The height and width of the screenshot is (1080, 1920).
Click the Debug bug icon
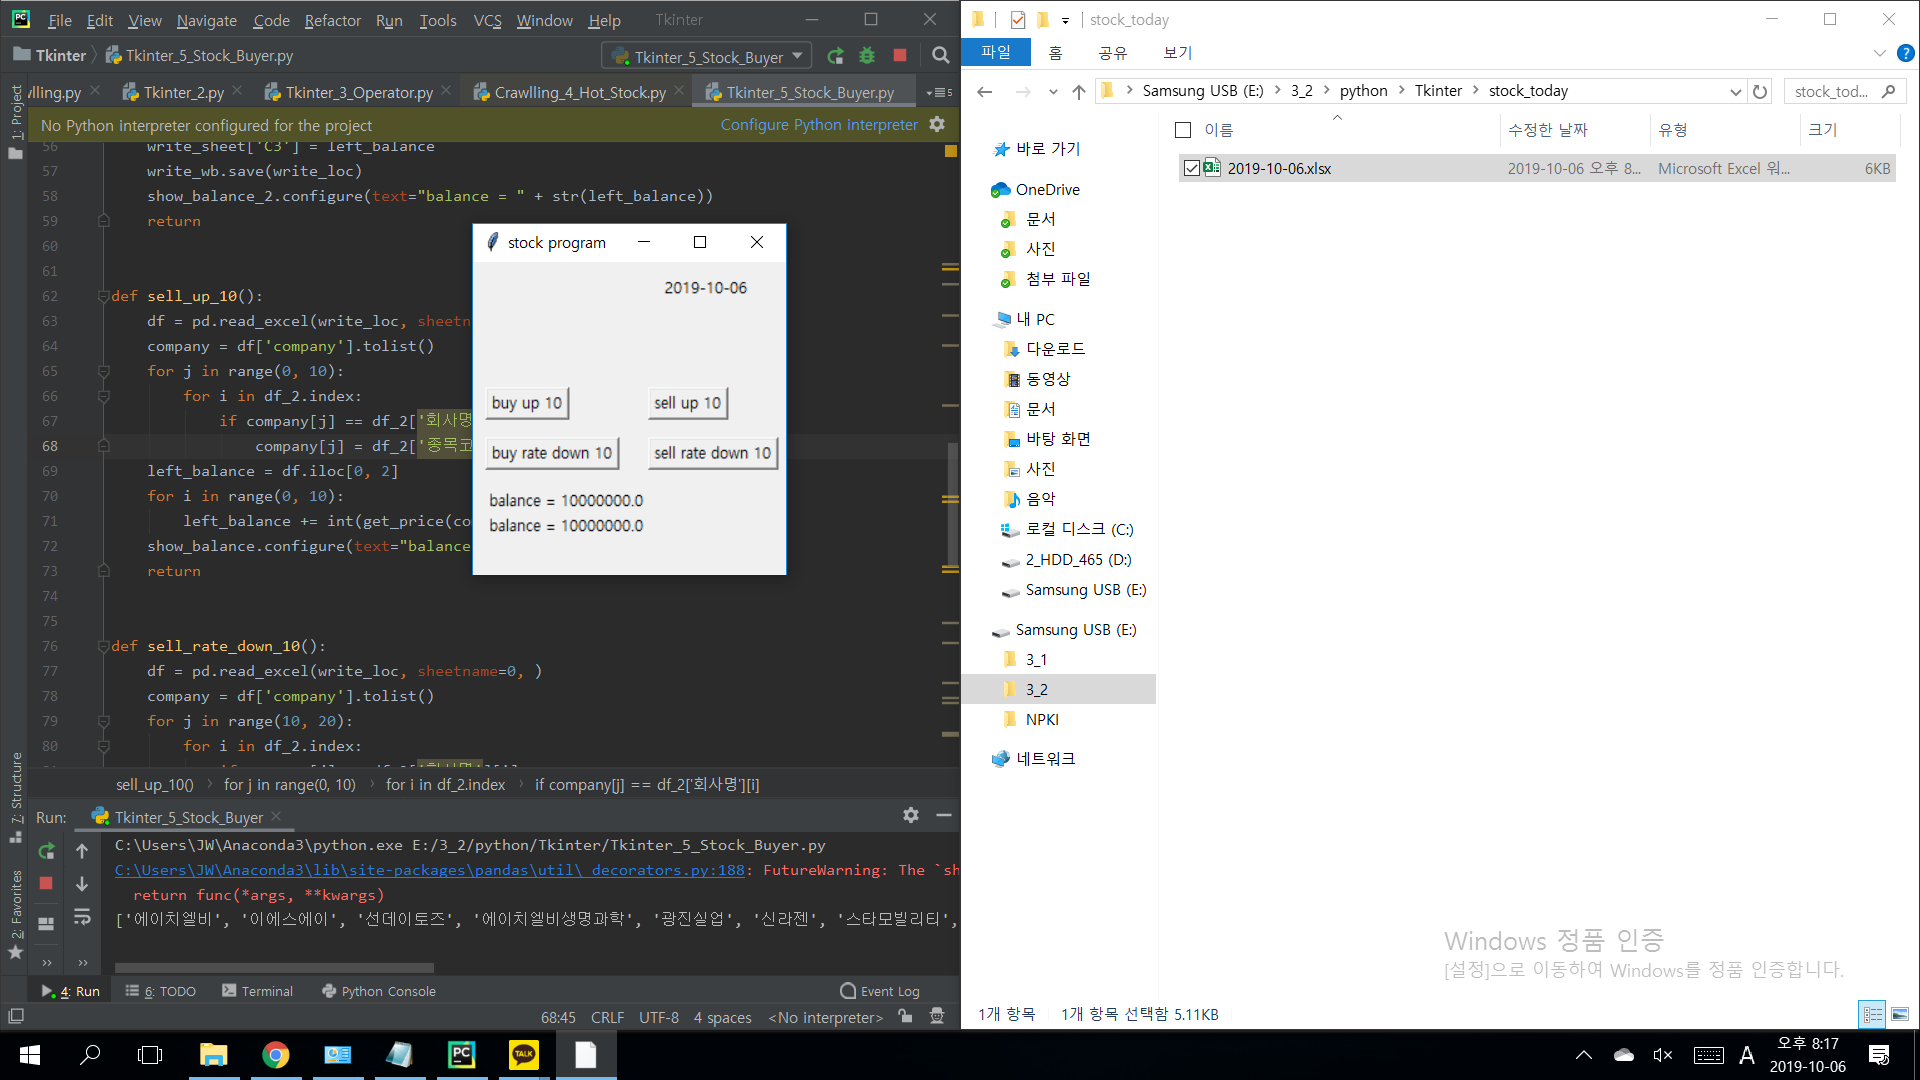[x=867, y=56]
